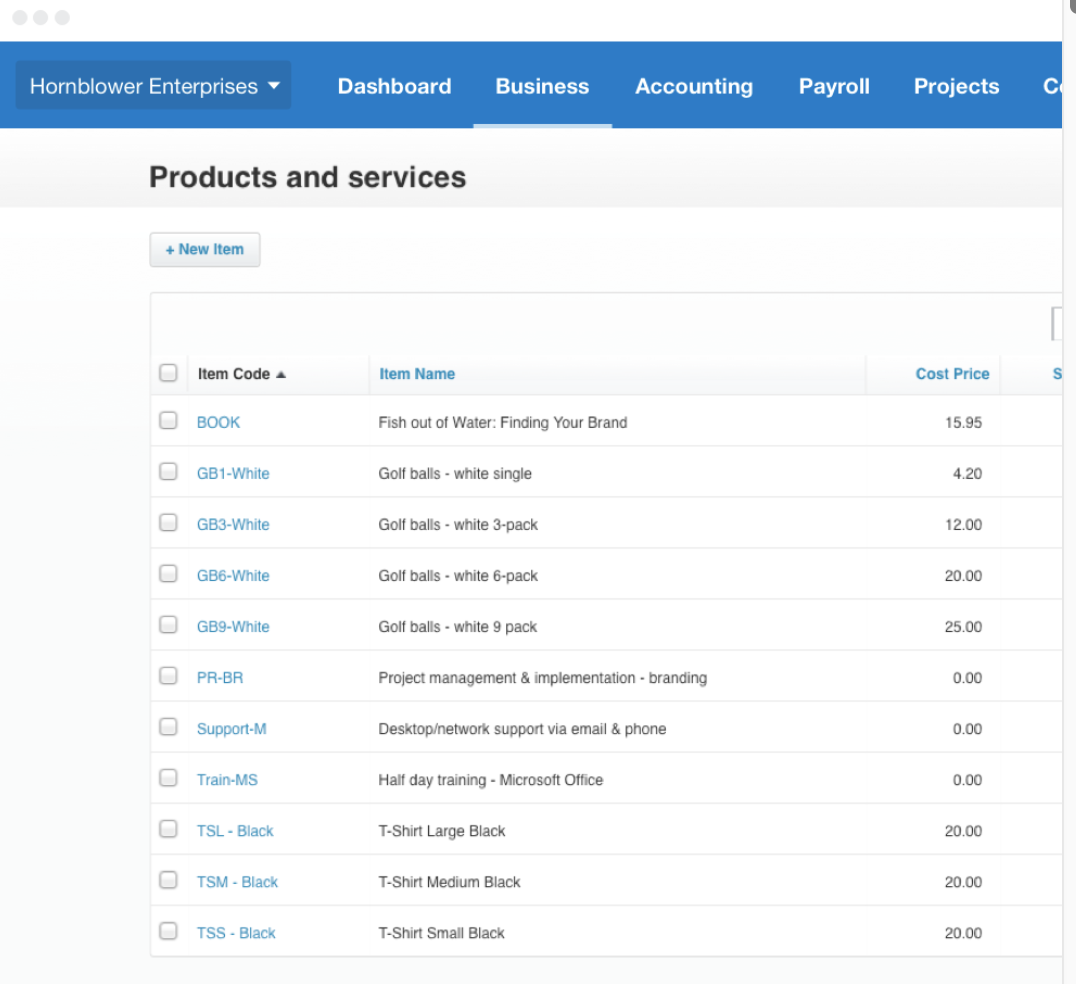Check the box for the BOOK item

168,421
